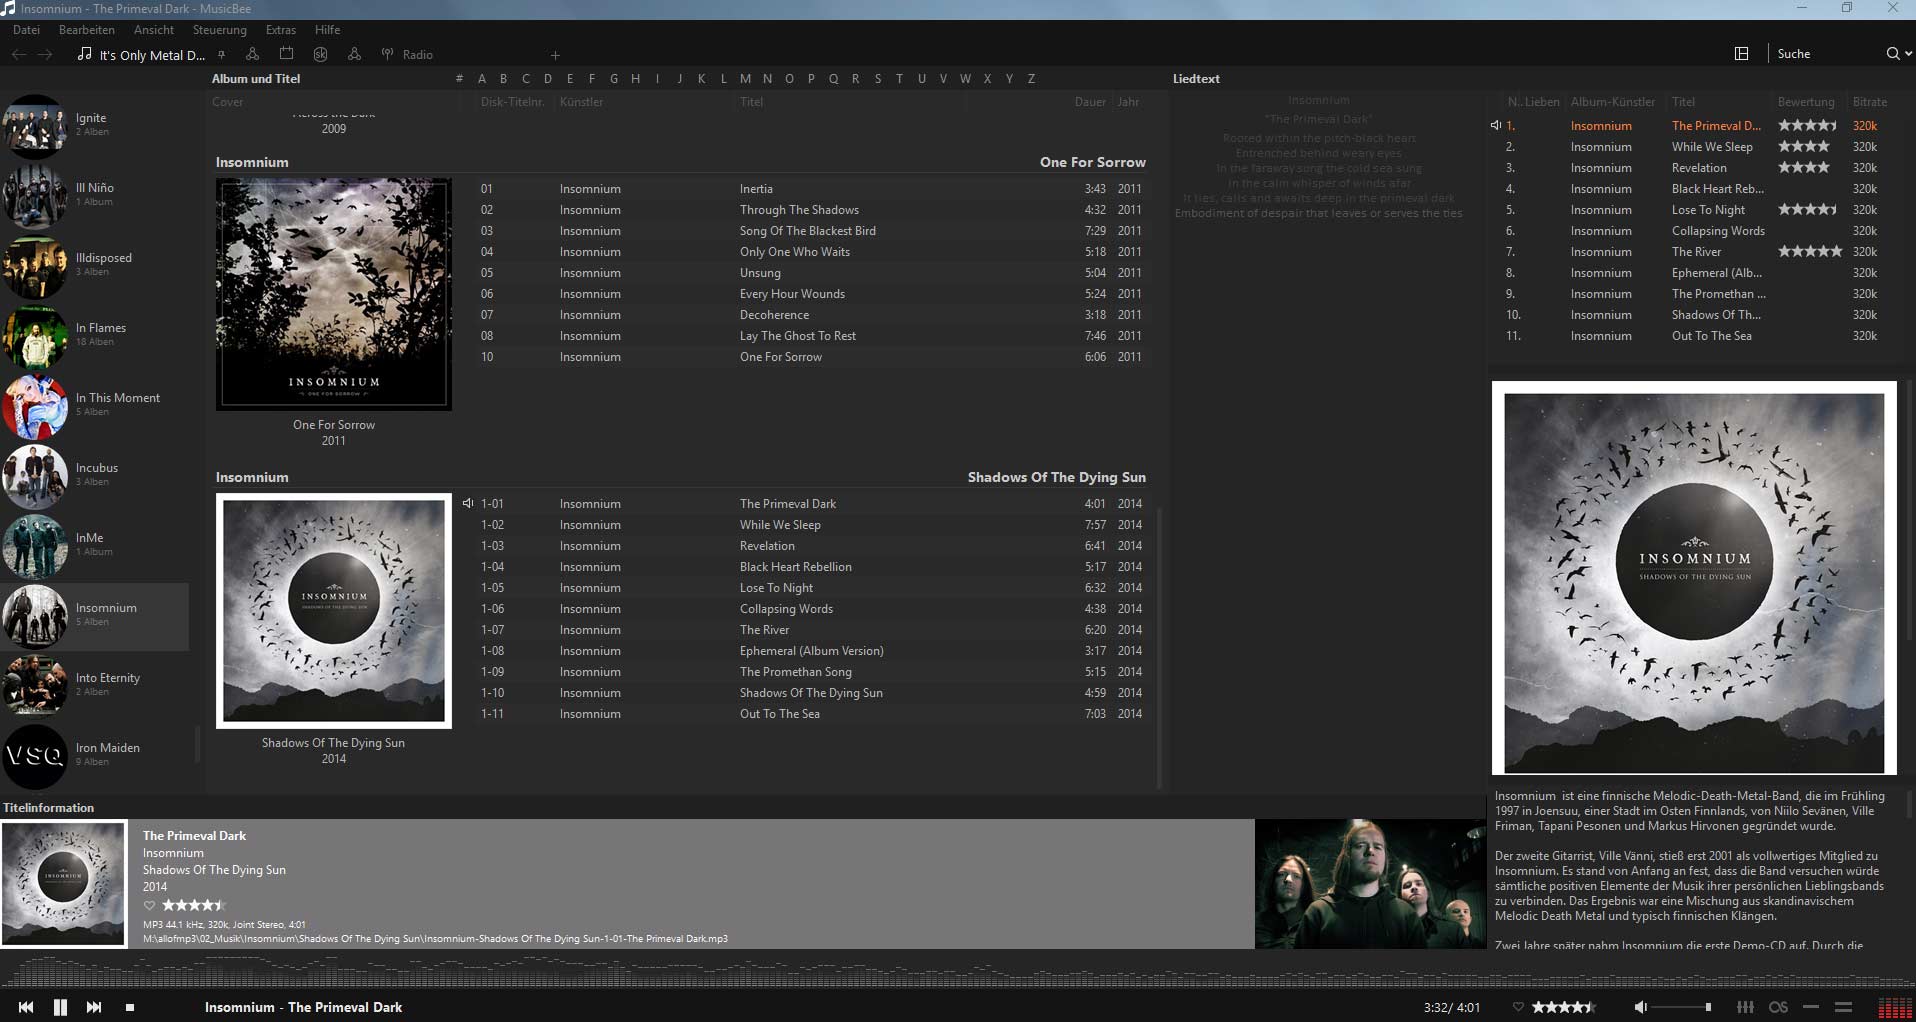
Task: Select the Incubus artist thumbnail
Action: pyautogui.click(x=35, y=475)
